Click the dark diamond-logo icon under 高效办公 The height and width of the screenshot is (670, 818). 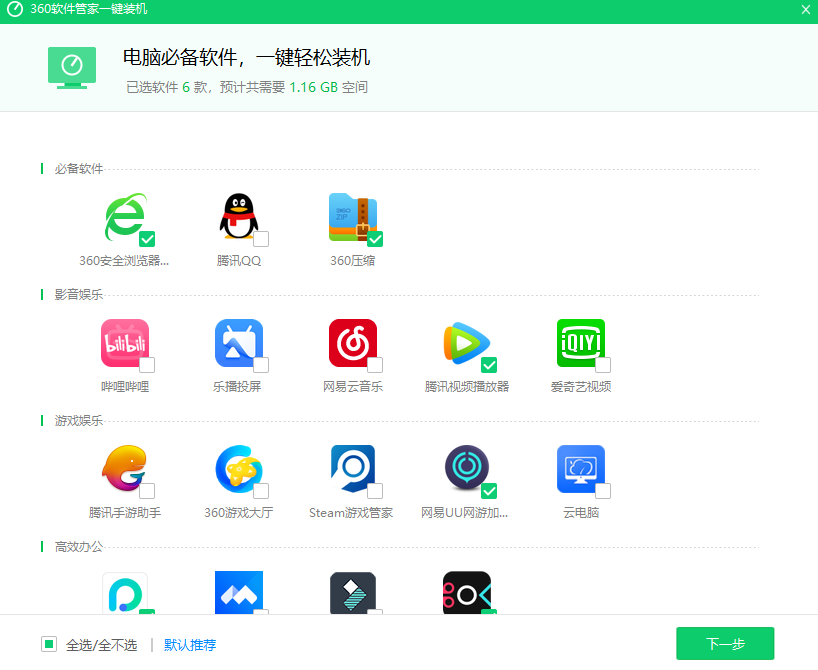tap(353, 593)
